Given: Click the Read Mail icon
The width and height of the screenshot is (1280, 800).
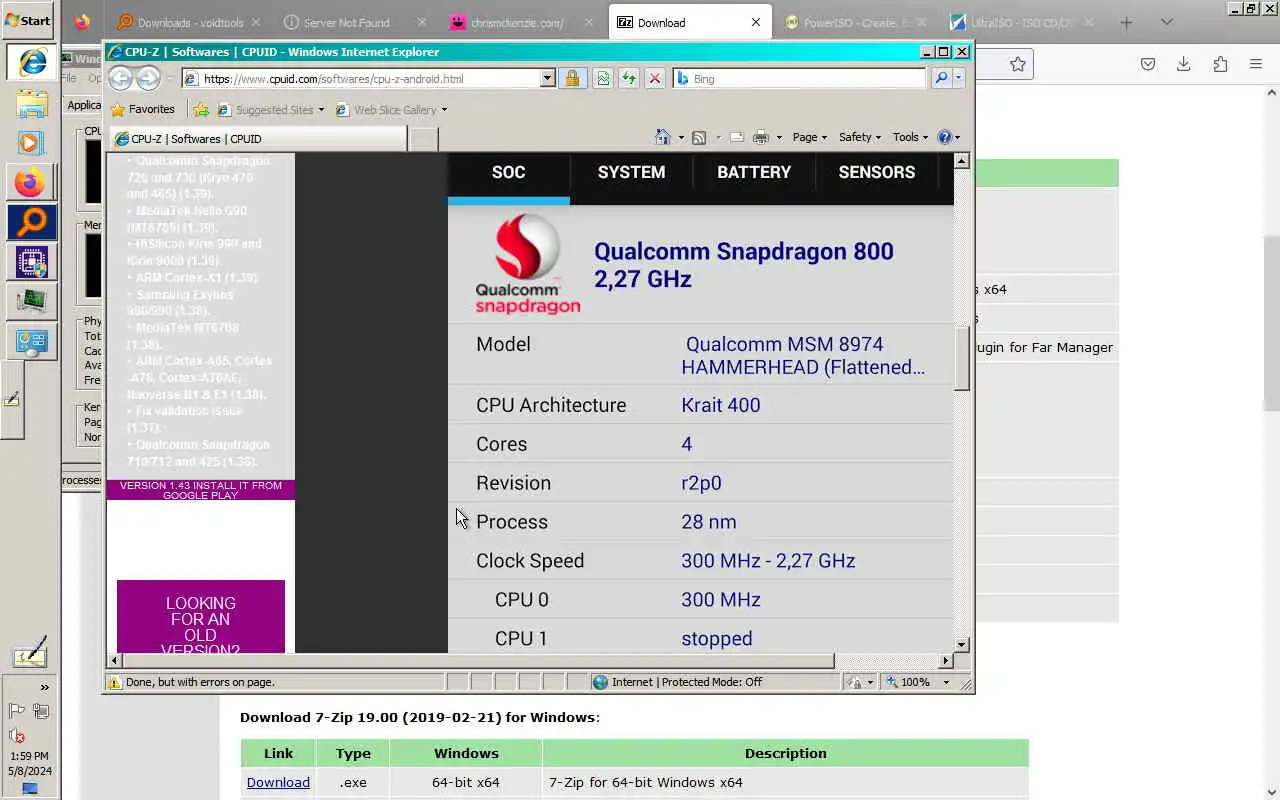Looking at the screenshot, I should tap(737, 137).
